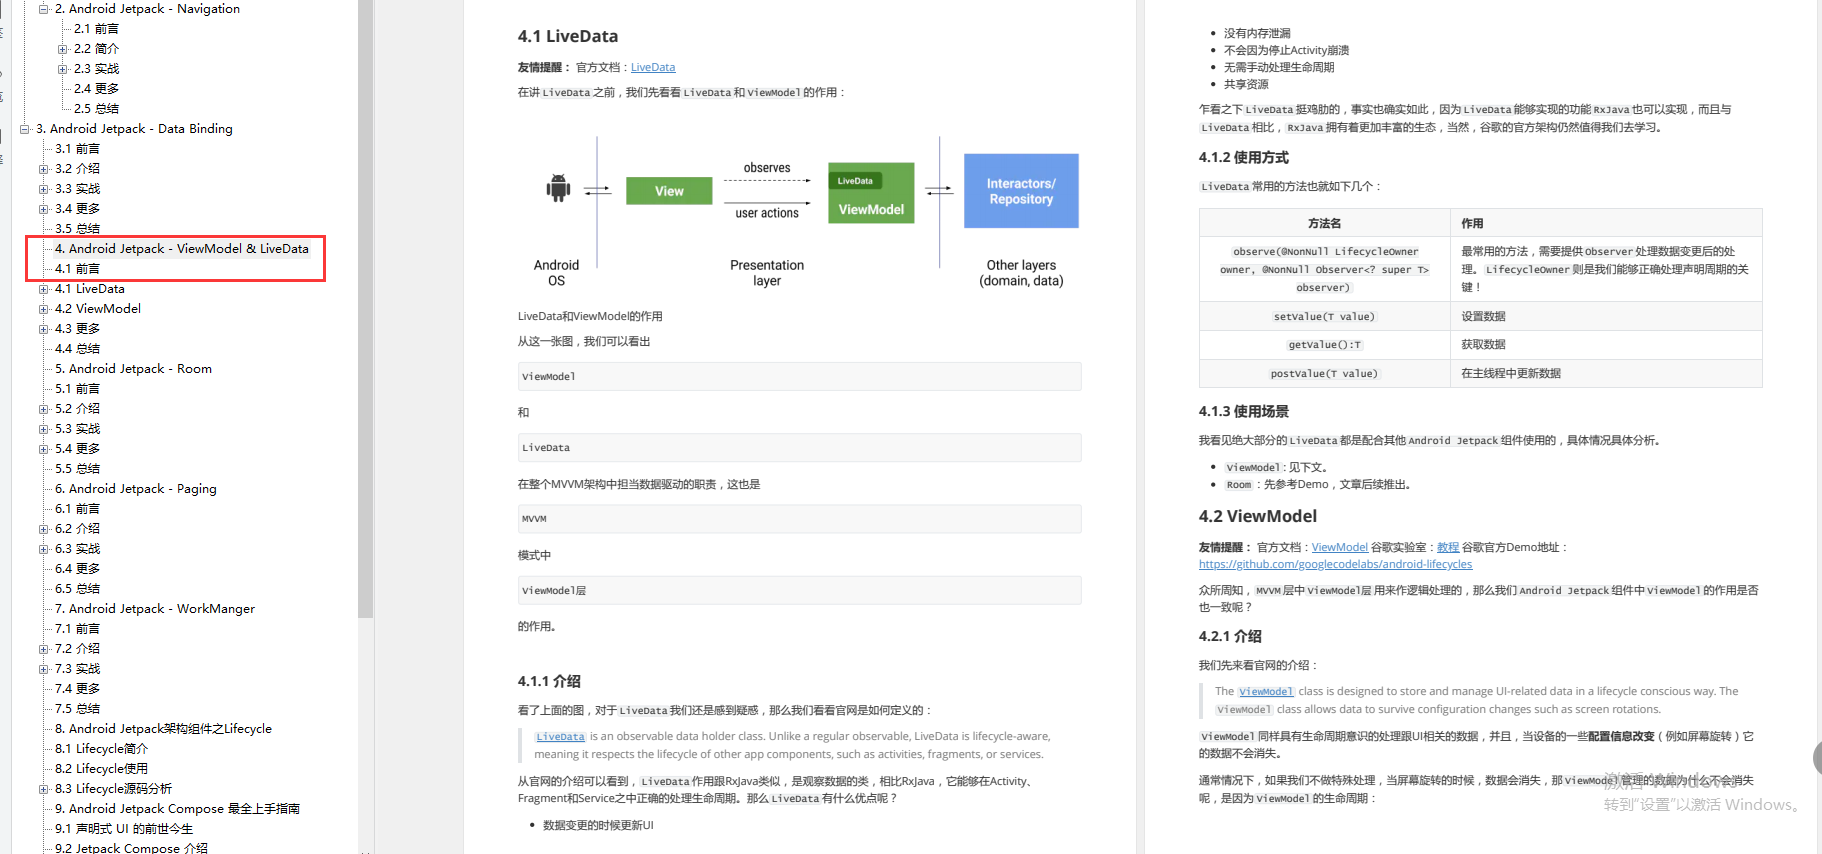
Task: Click the green 'View' box in the diagram
Action: [669, 191]
